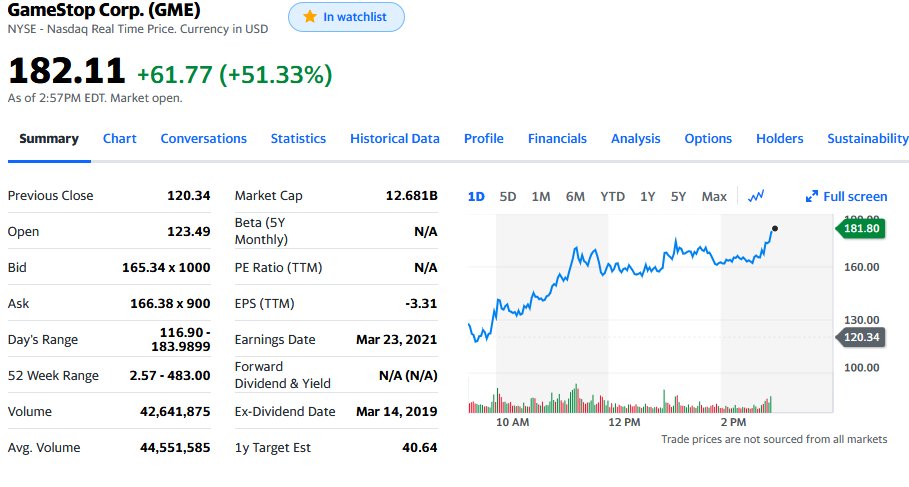Screen dimensions: 909x487
Task: Click the Previous Close value 120.34
Action: point(188,195)
